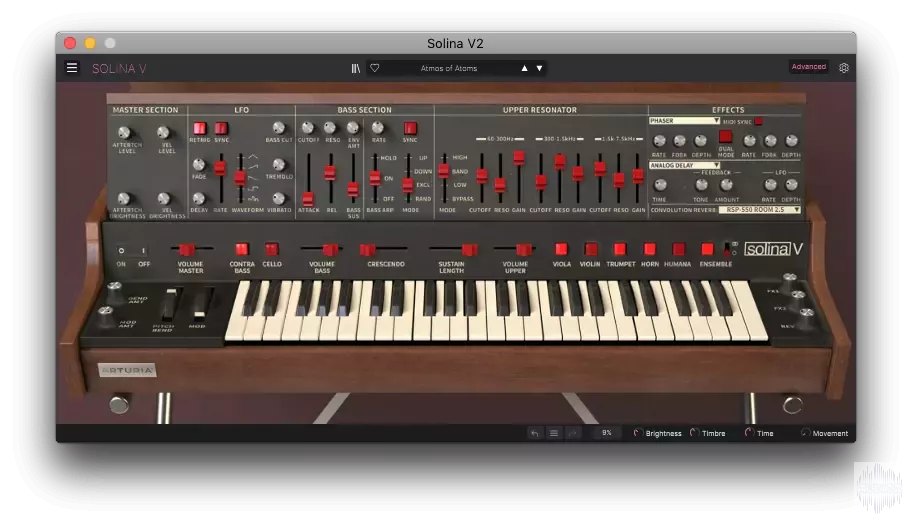
Task: Click the Time macro knob
Action: click(x=750, y=433)
